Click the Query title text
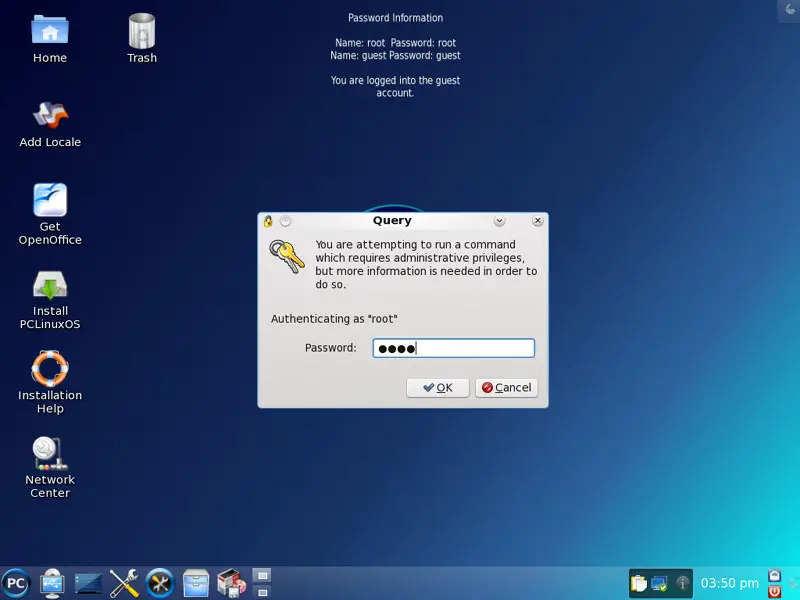This screenshot has width=800, height=600. point(392,220)
